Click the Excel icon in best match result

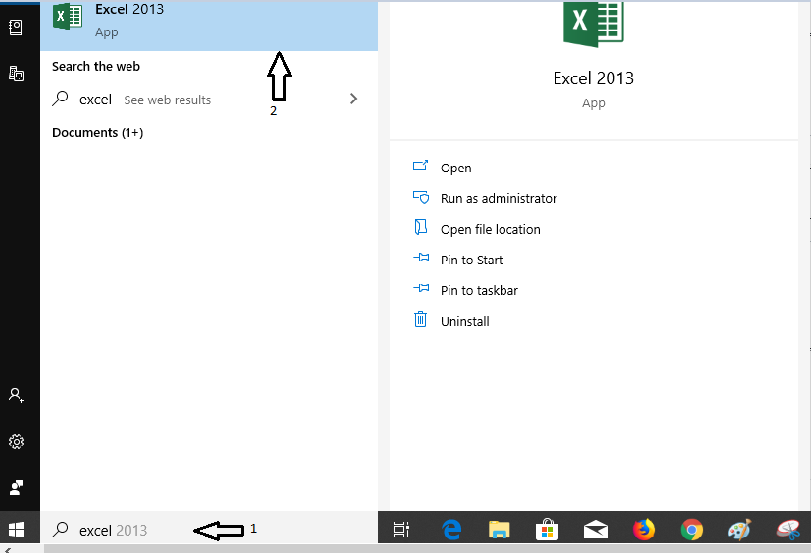pos(67,16)
